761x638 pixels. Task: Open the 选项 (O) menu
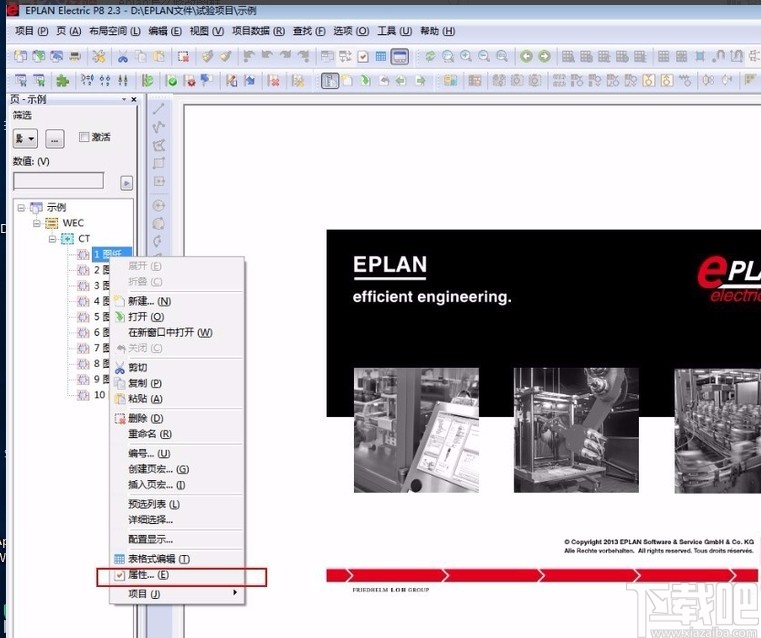(351, 31)
